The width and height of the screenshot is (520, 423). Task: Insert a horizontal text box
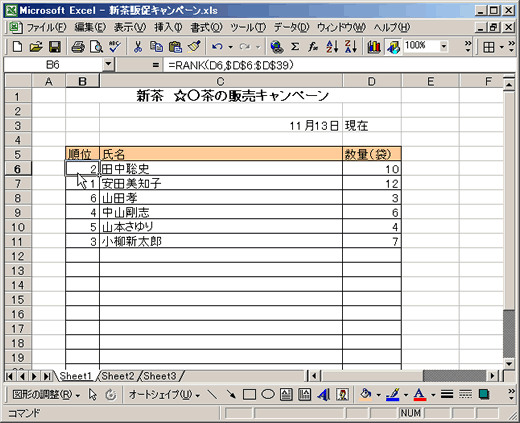pos(286,395)
